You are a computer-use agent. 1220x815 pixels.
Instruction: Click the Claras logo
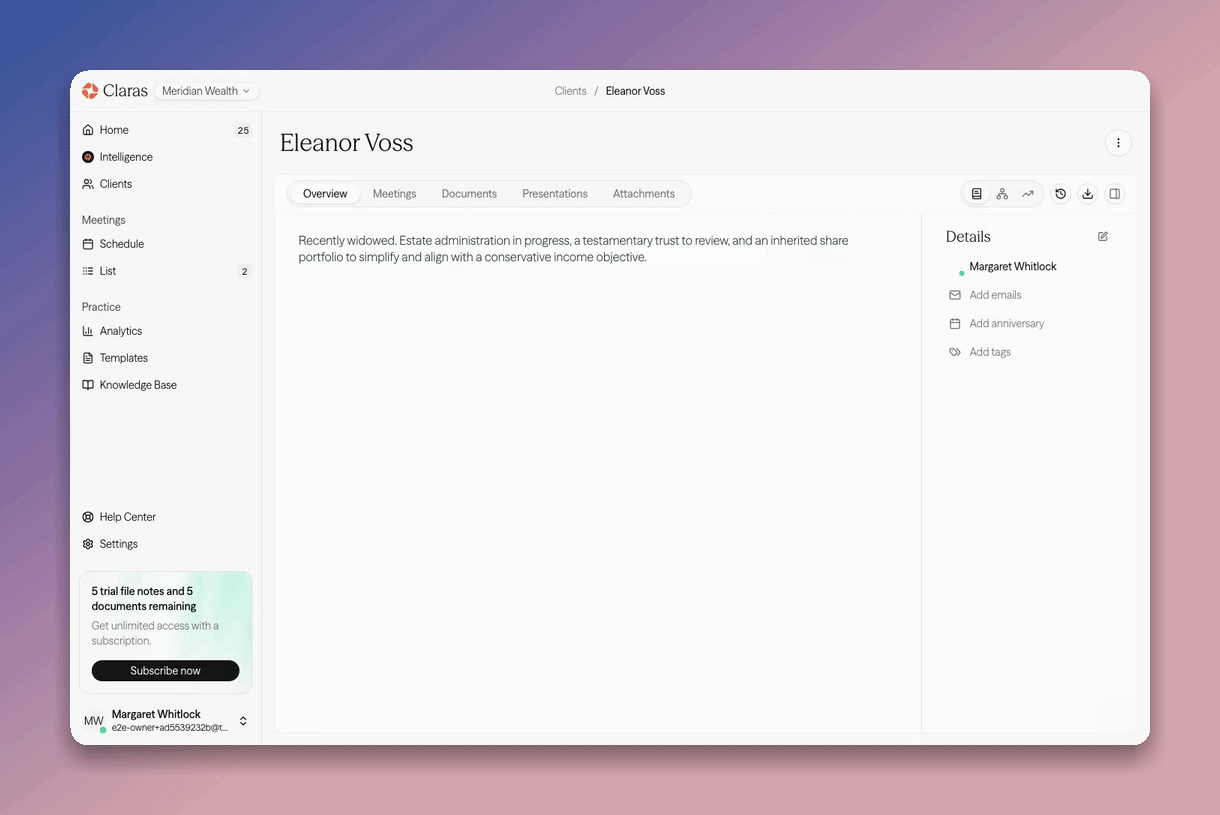pyautogui.click(x=115, y=91)
